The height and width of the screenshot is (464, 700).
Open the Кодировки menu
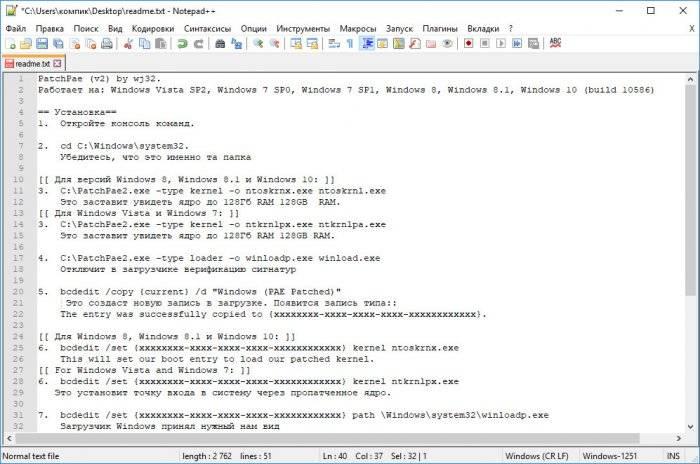point(153,29)
